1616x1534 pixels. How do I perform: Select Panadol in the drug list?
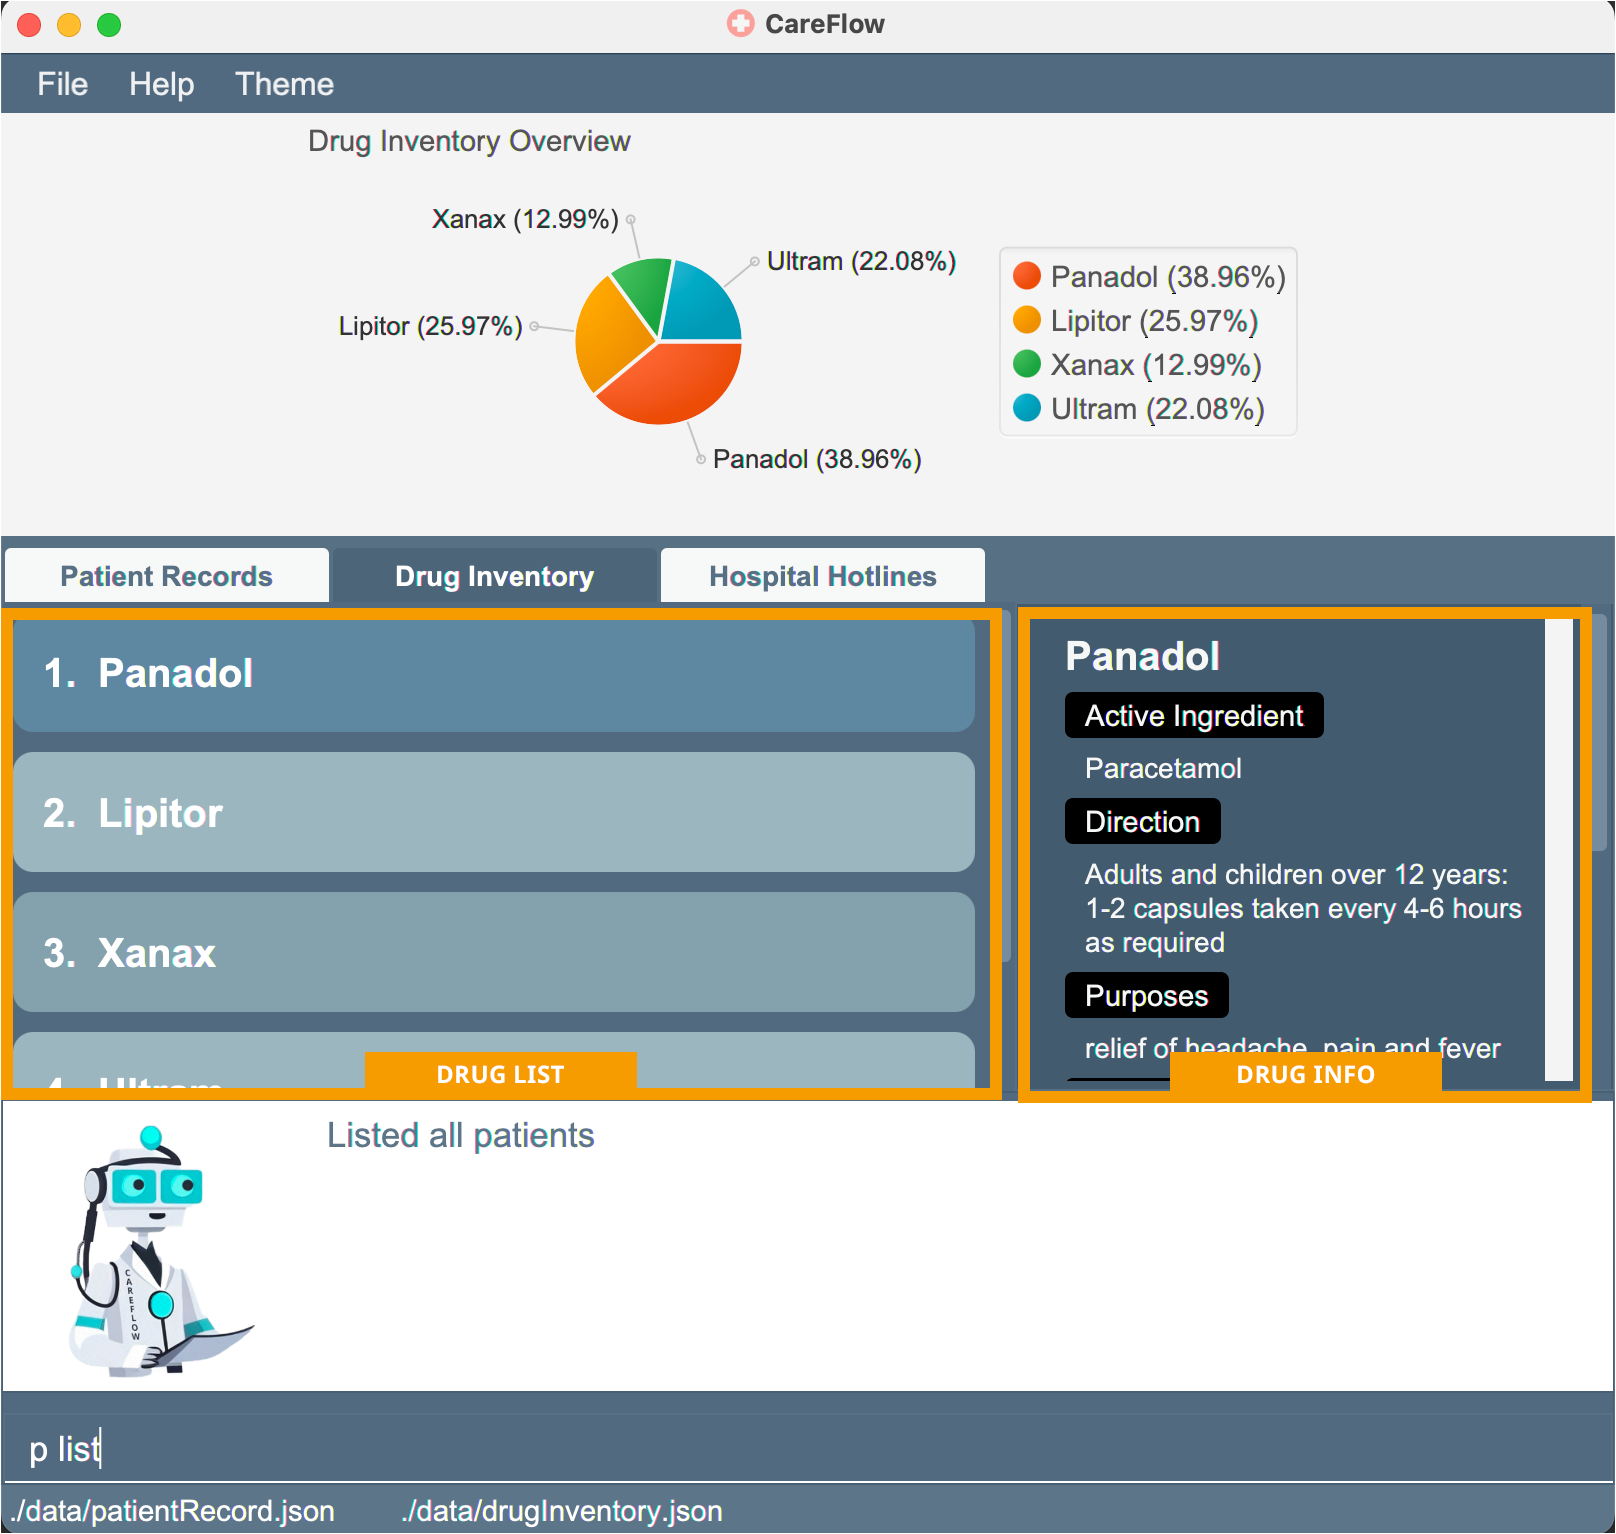click(x=494, y=673)
